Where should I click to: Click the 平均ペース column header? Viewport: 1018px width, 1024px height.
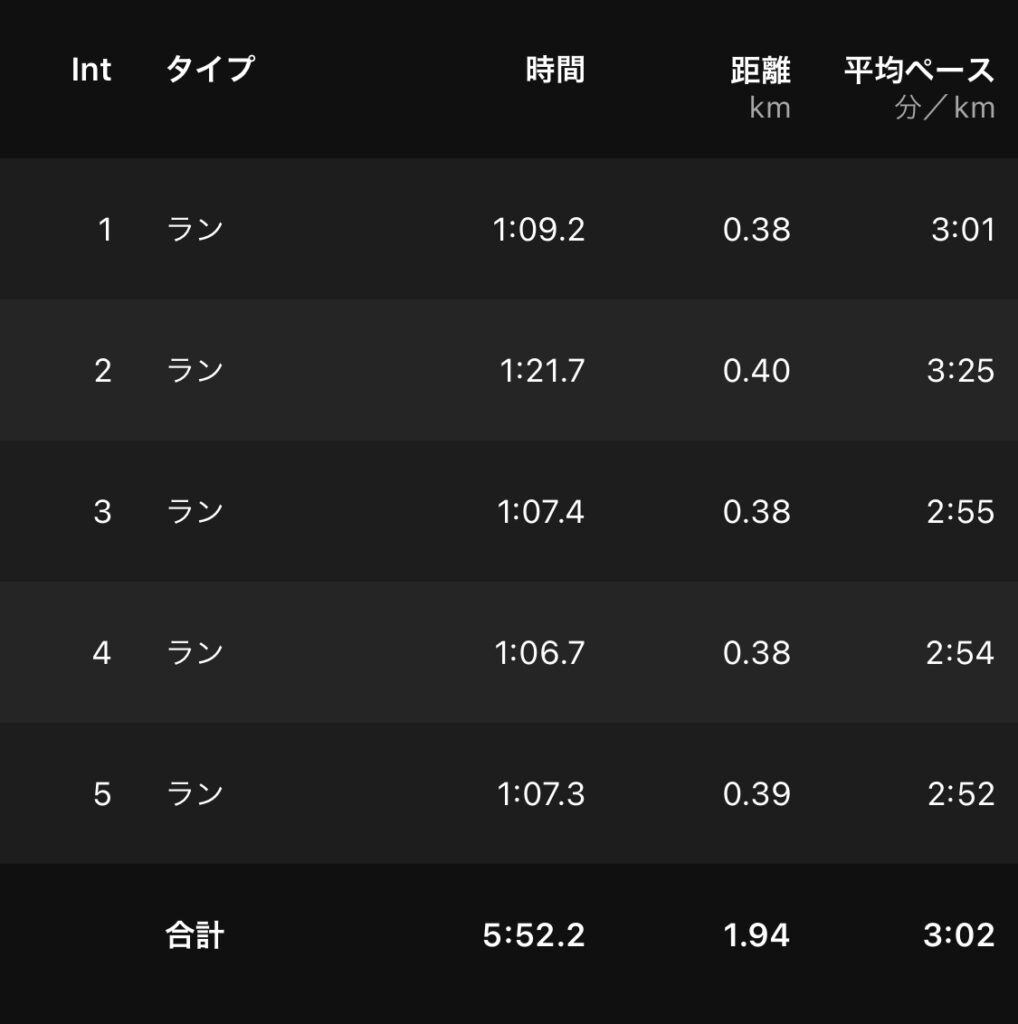(x=919, y=70)
